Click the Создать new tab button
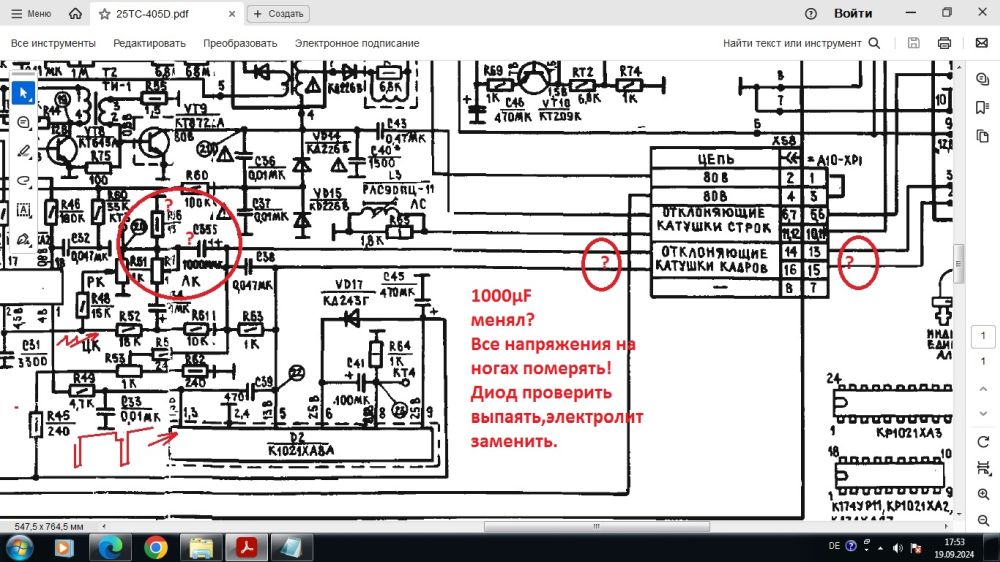Screen dimensions: 1000x562 pyautogui.click(x=278, y=14)
